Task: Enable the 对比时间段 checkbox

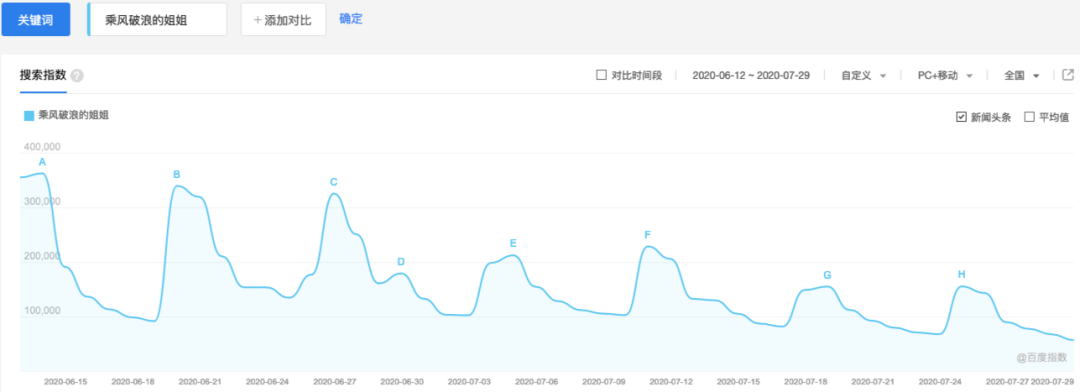Action: [x=601, y=75]
